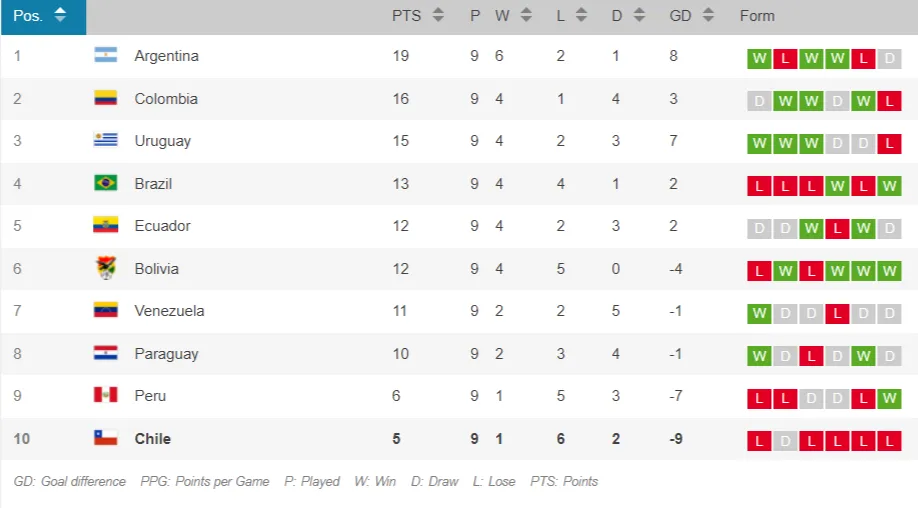The width and height of the screenshot is (918, 508).
Task: Sort table by the Pos. column
Action: tap(41, 16)
